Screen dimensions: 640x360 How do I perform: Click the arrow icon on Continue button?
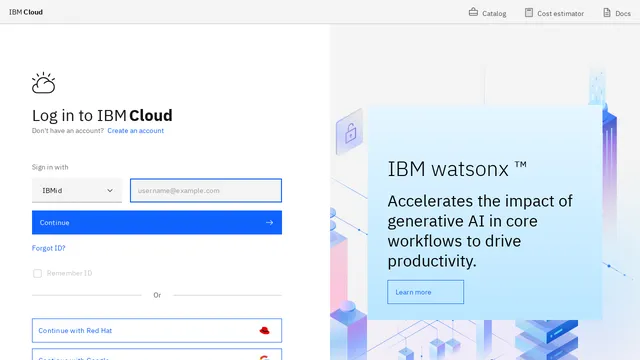pos(269,222)
